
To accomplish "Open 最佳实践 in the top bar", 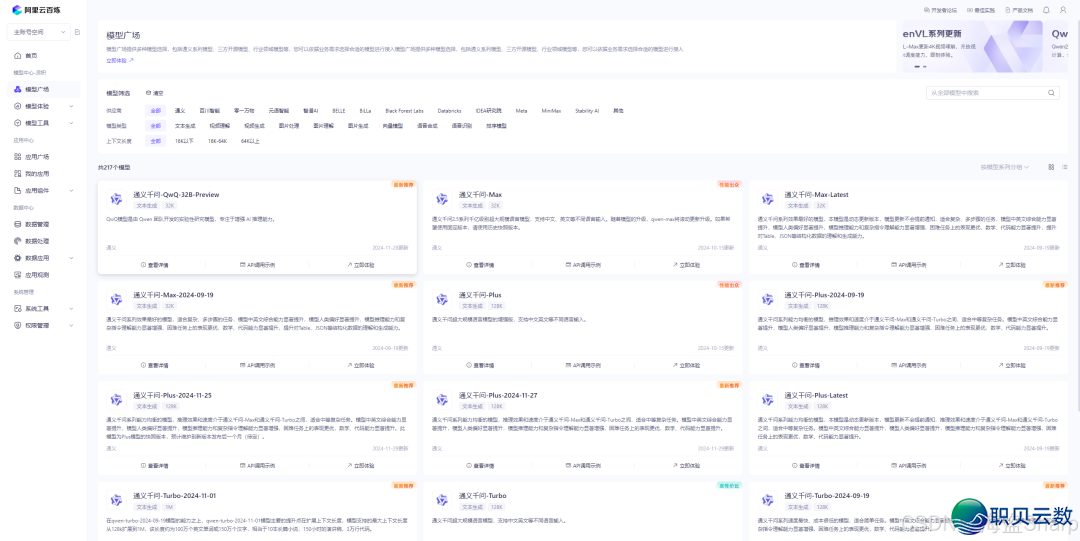I will [981, 10].
